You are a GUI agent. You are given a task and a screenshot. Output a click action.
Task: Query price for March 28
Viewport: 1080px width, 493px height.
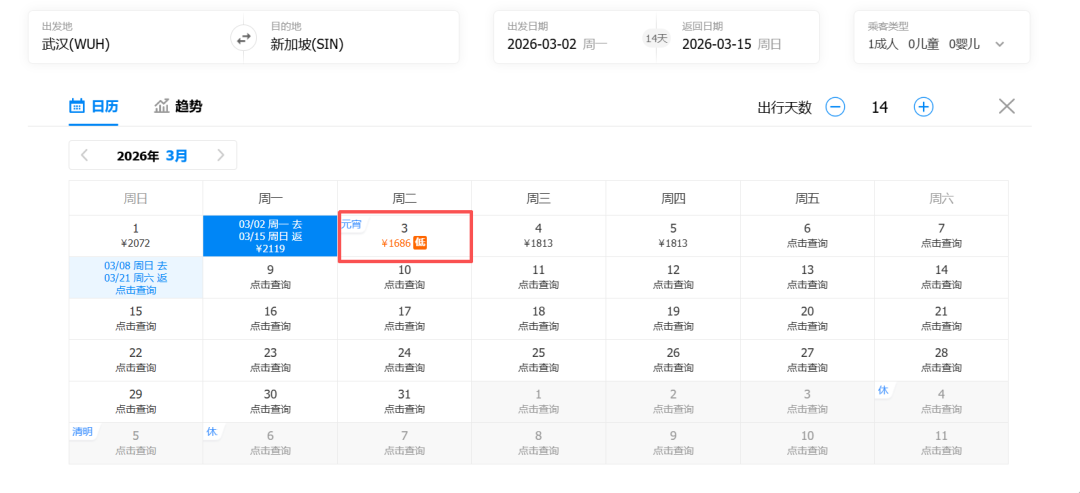tap(942, 360)
